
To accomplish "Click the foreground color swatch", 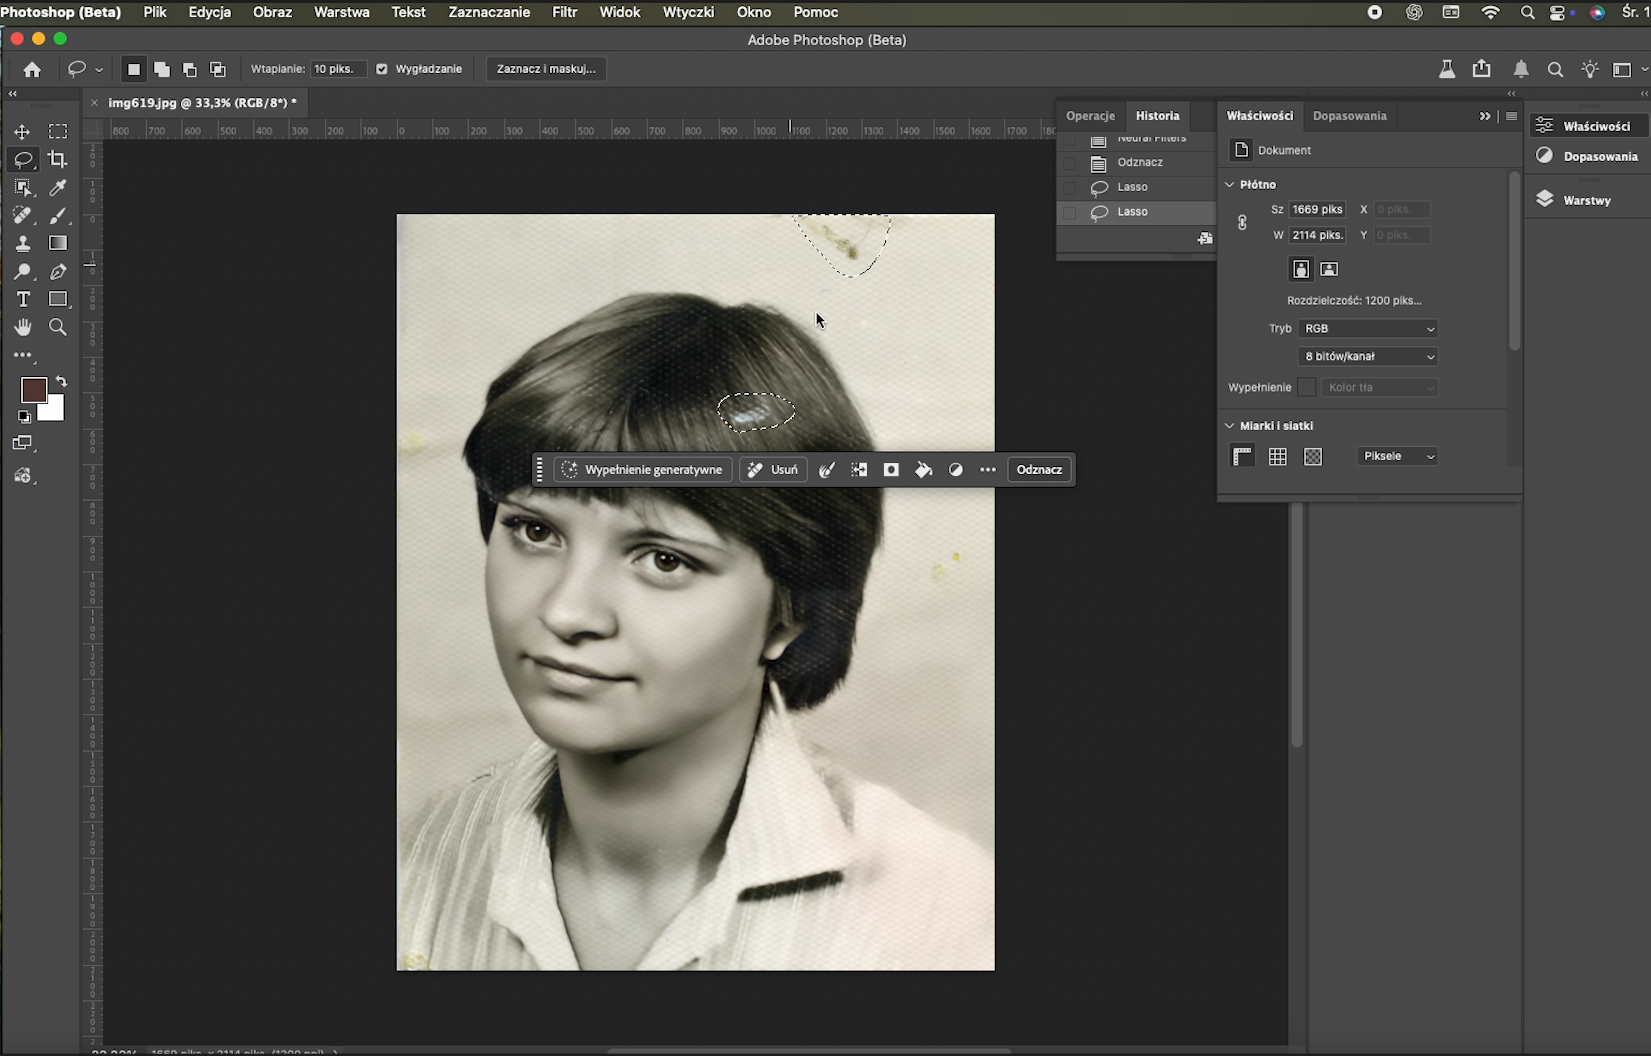I will [x=33, y=390].
